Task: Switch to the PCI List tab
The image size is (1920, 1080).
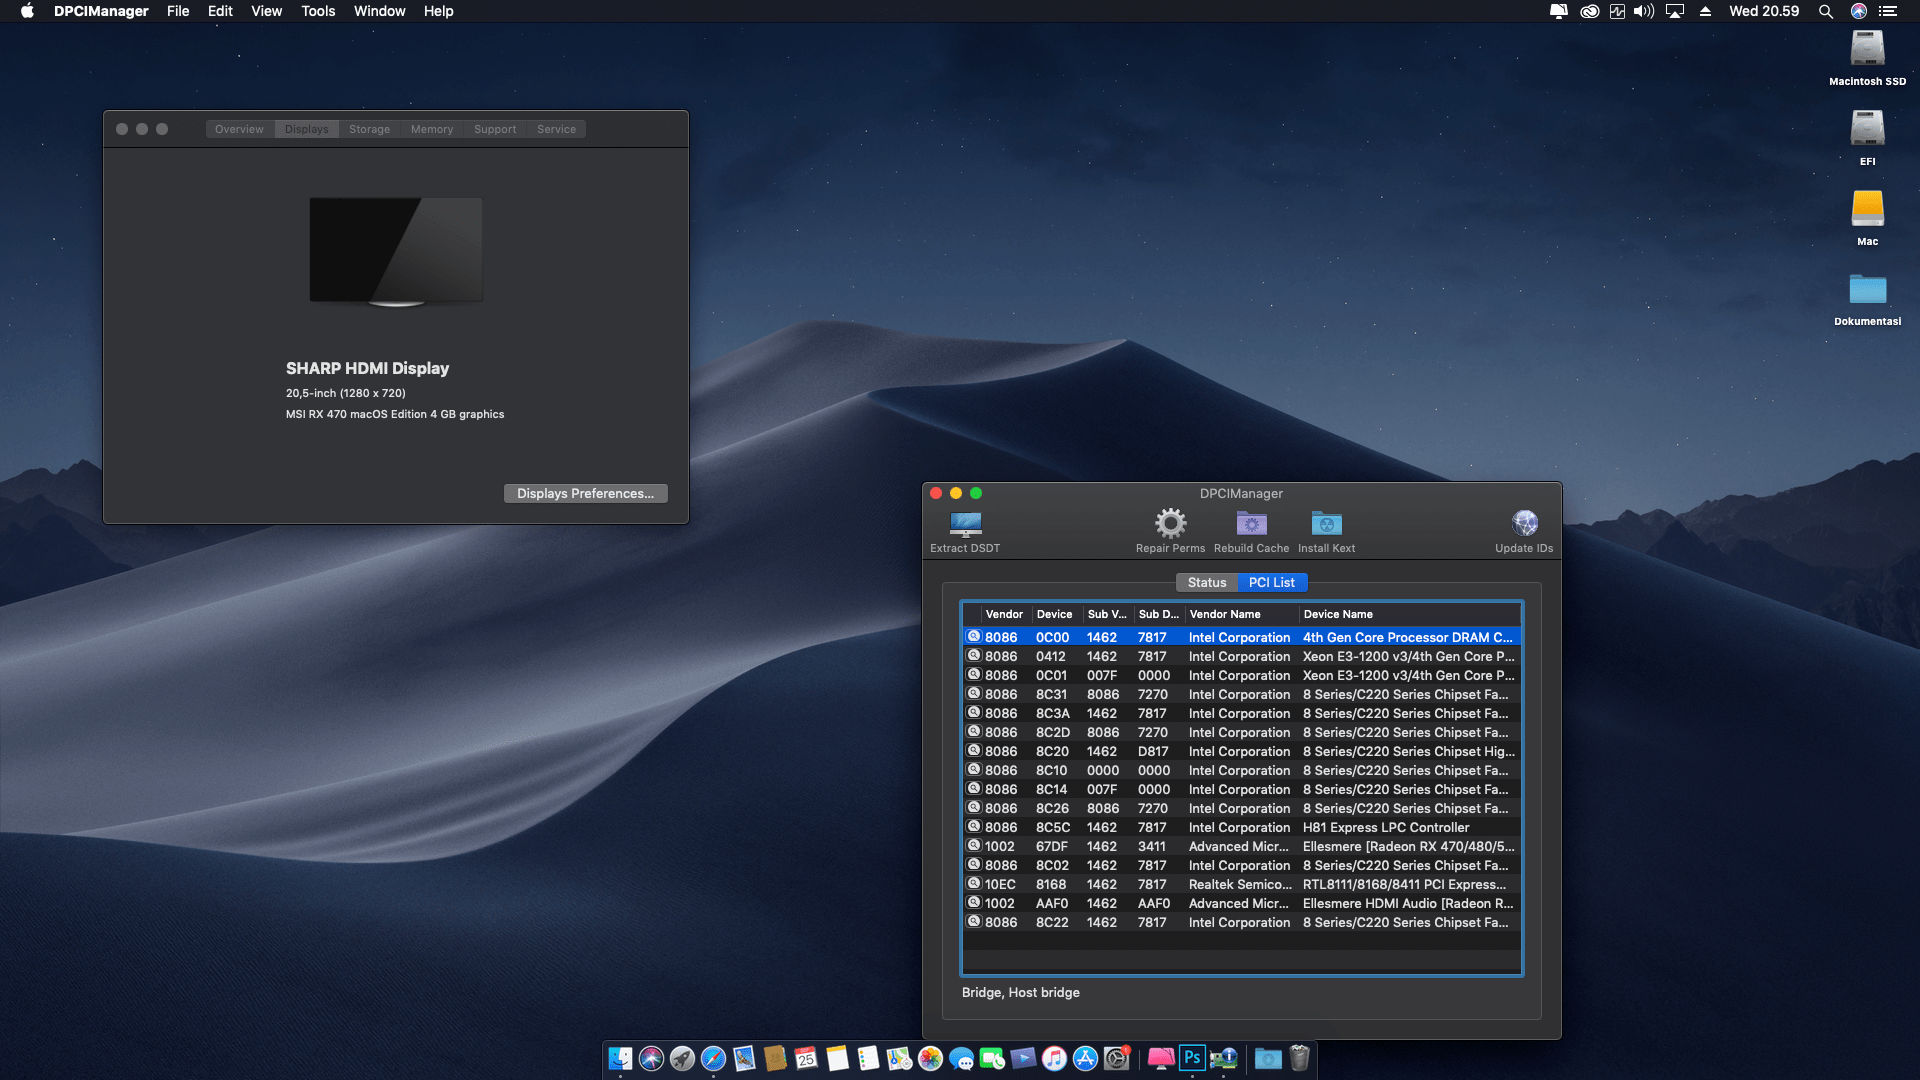Action: tap(1272, 582)
